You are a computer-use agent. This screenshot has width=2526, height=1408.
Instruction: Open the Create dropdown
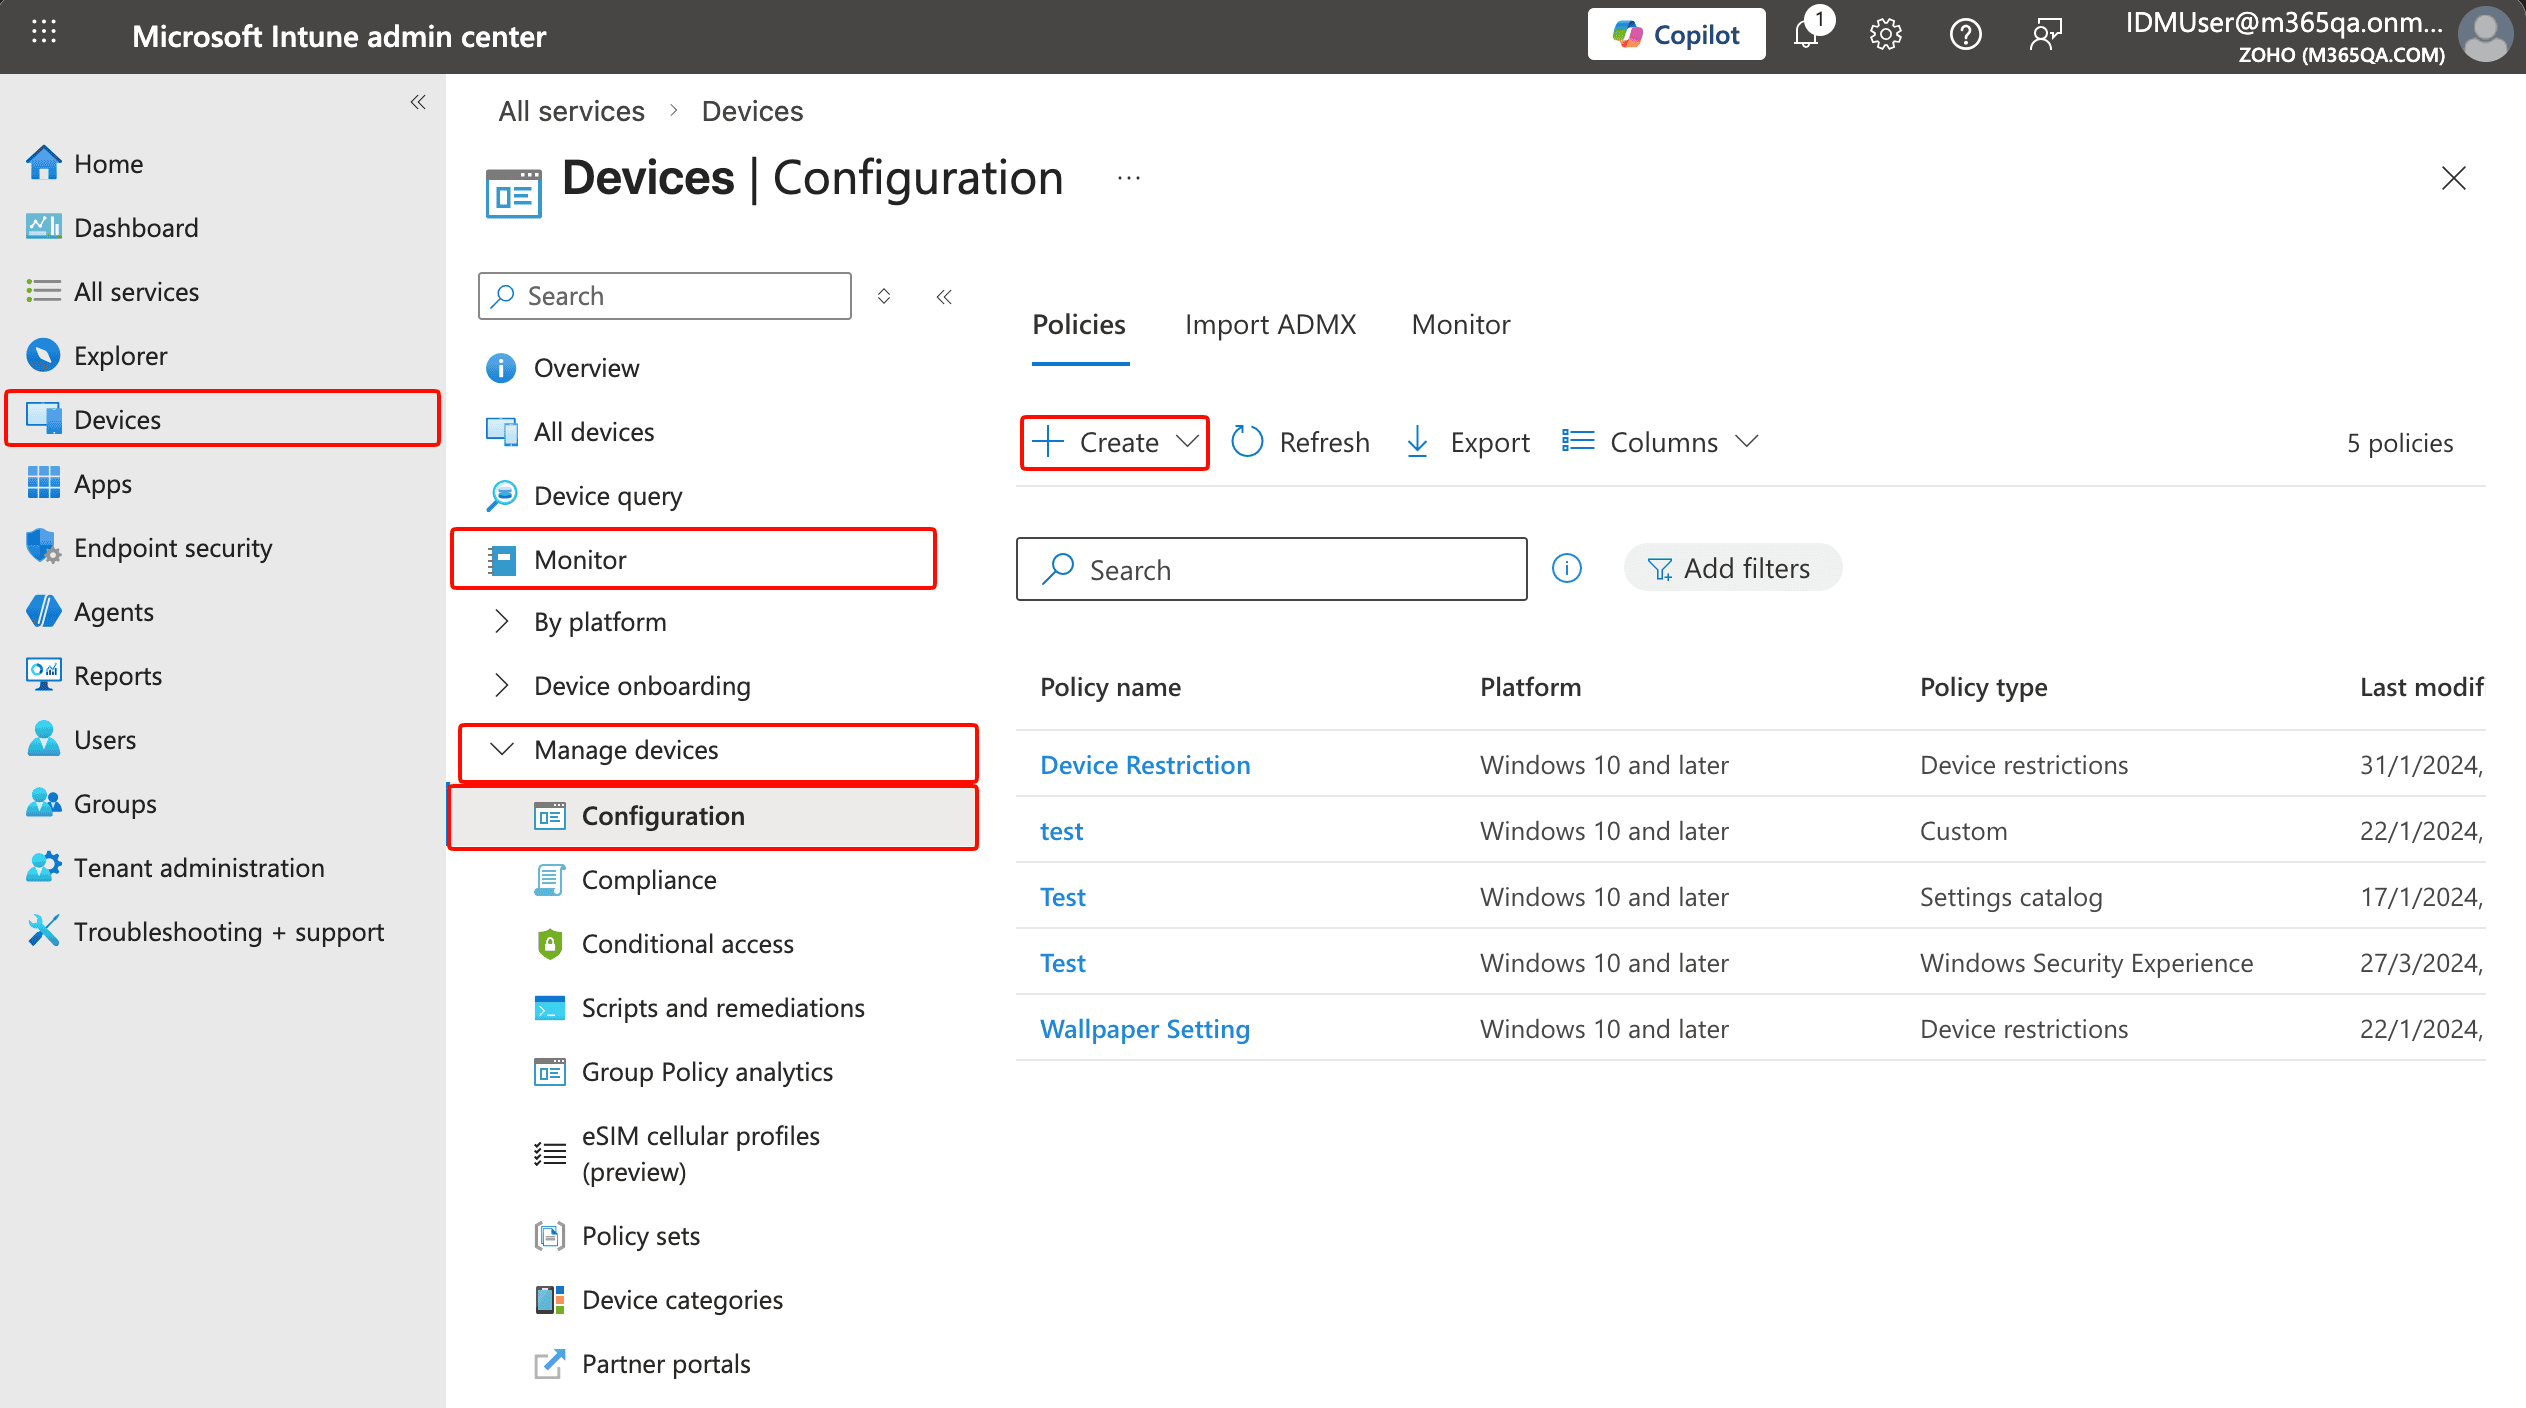pyautogui.click(x=1113, y=441)
